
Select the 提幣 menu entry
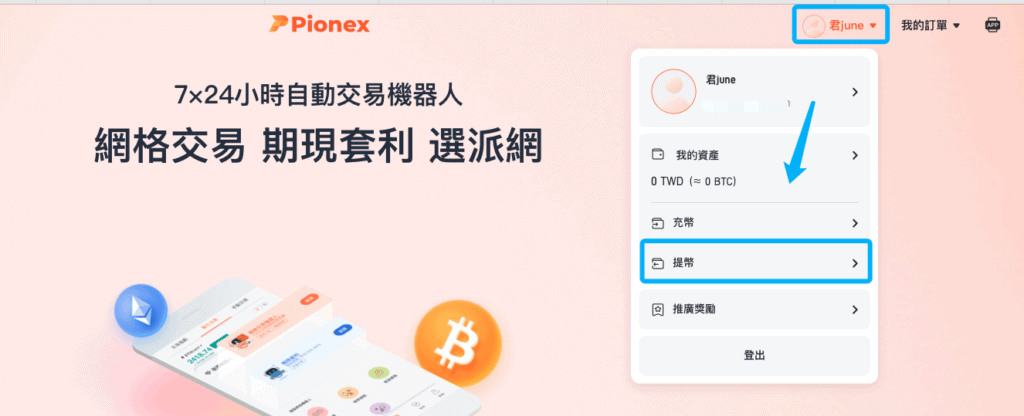click(756, 263)
